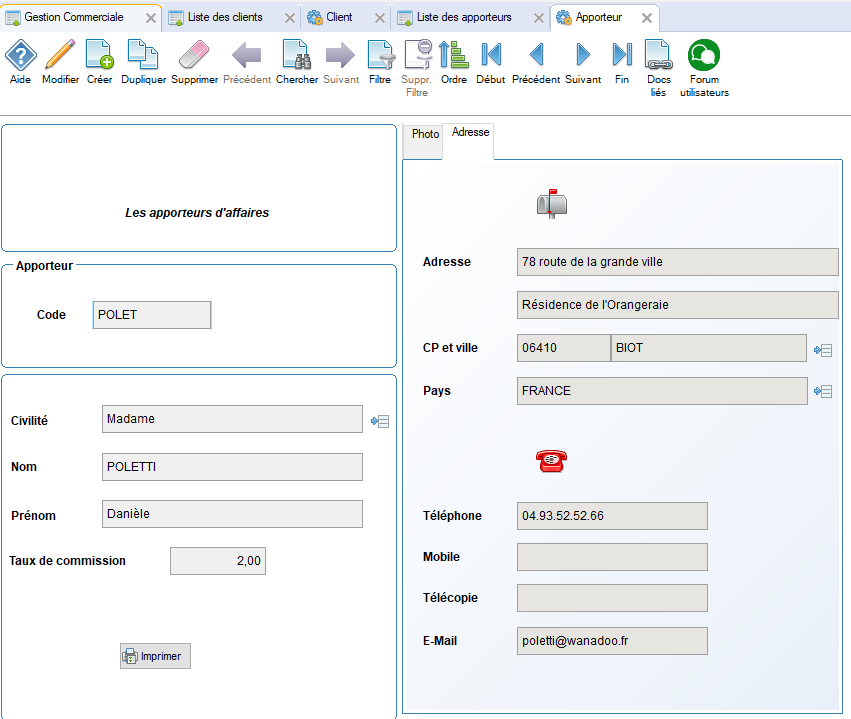
Task: Open the Photo tab
Action: coord(425,134)
